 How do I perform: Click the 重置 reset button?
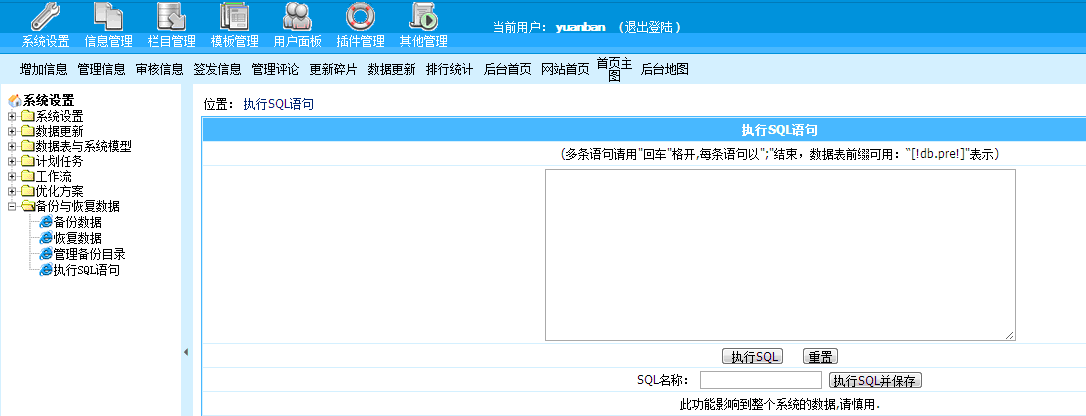821,357
